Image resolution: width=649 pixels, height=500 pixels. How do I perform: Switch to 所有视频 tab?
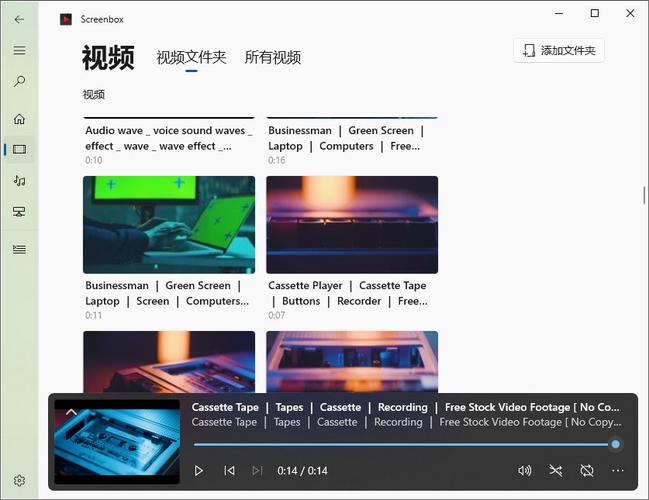(272, 58)
